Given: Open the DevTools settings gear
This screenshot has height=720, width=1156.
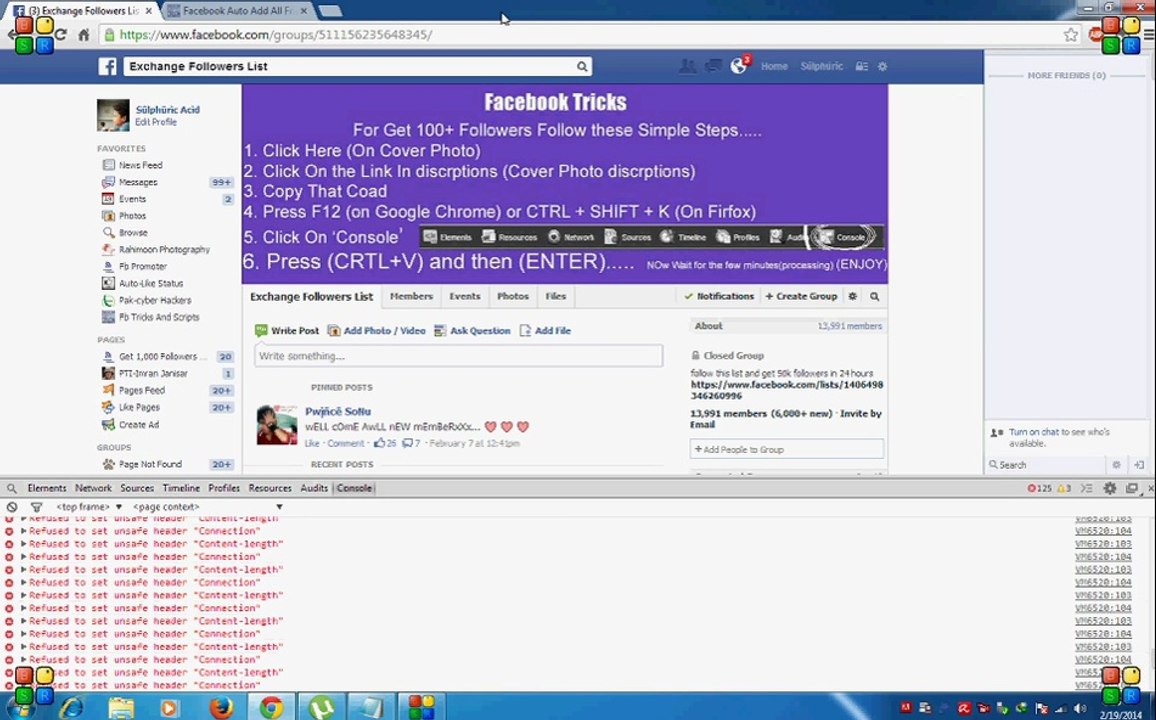Looking at the screenshot, I should (1110, 488).
